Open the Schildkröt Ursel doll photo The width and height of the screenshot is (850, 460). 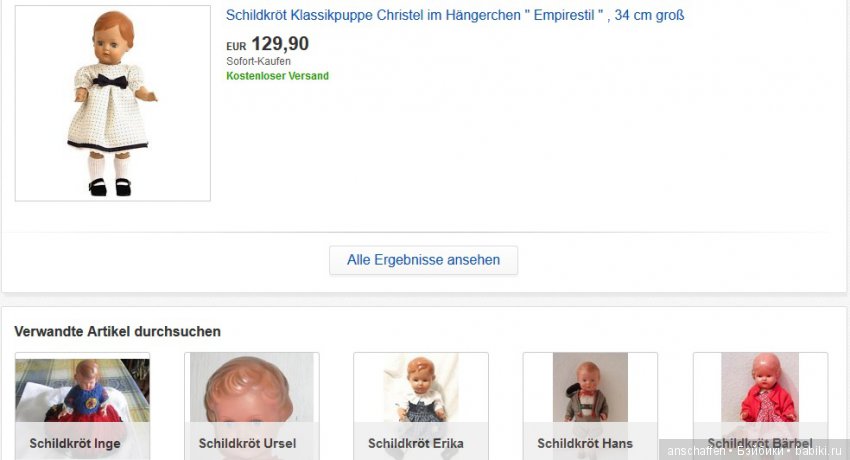[x=251, y=389]
